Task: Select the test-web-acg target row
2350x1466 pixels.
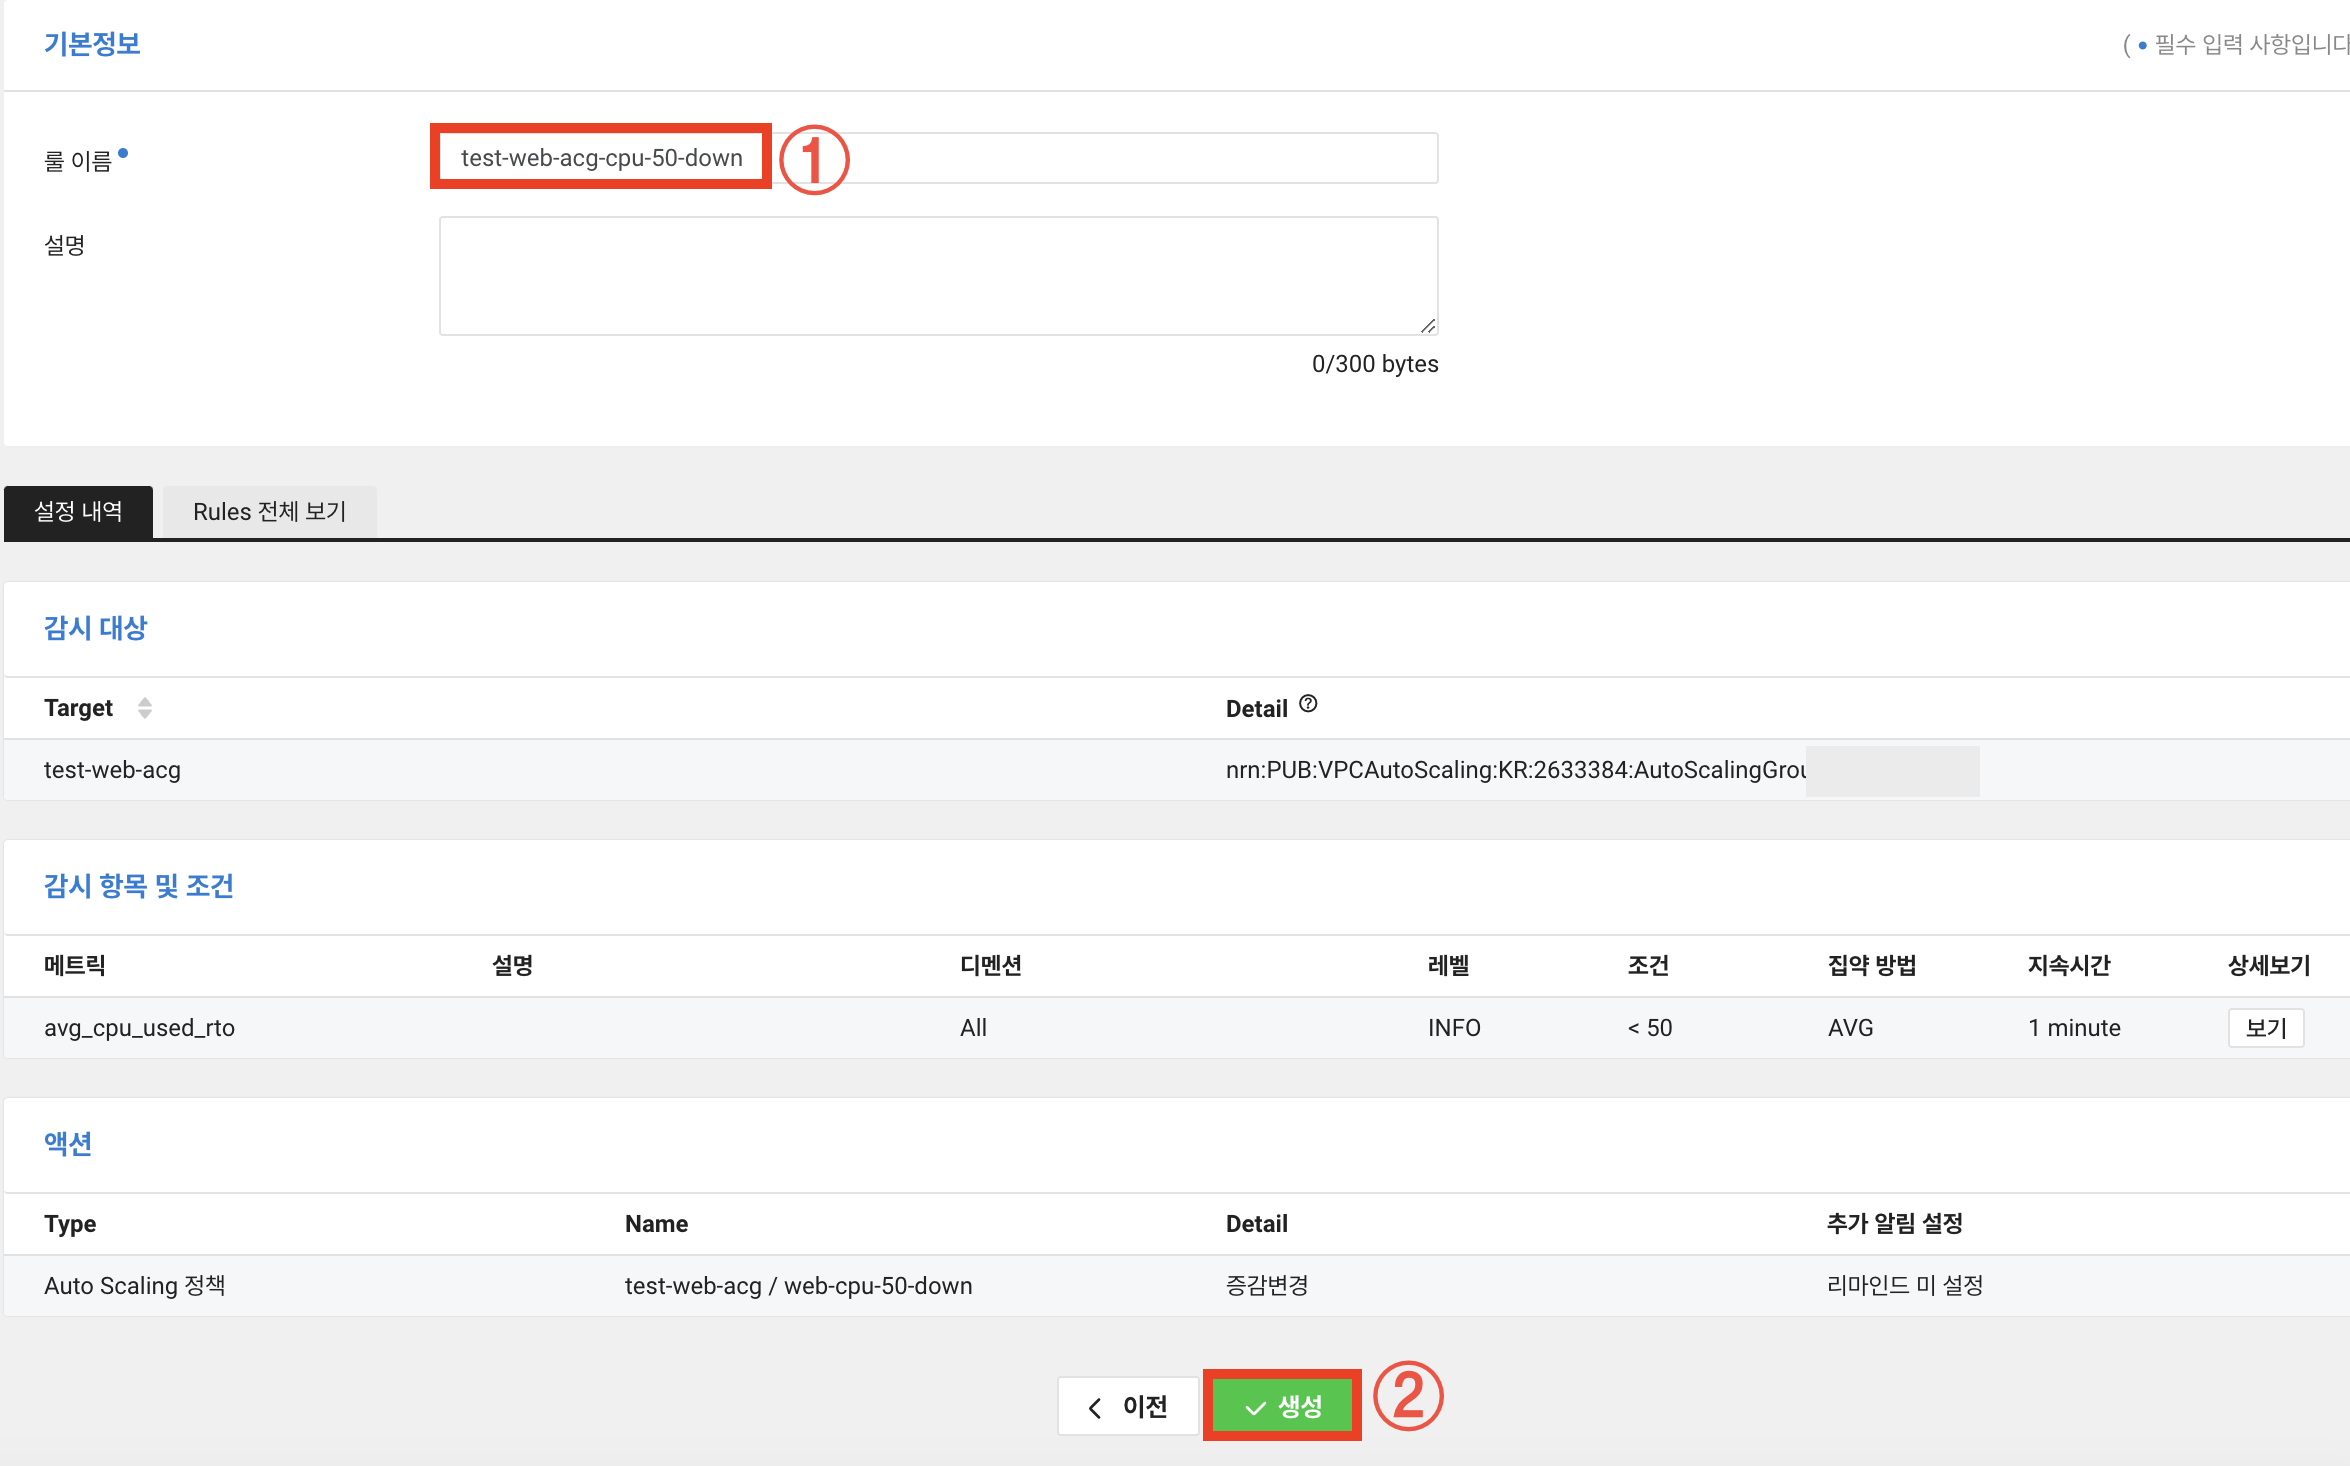Action: click(x=112, y=770)
